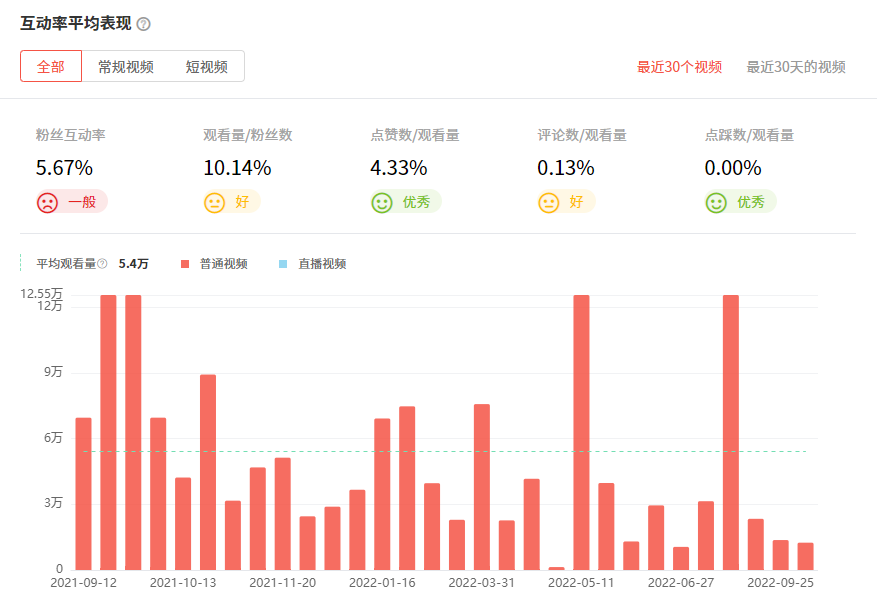Click the green smiley under 点赞数/观看量
The width and height of the screenshot is (877, 614).
382,202
